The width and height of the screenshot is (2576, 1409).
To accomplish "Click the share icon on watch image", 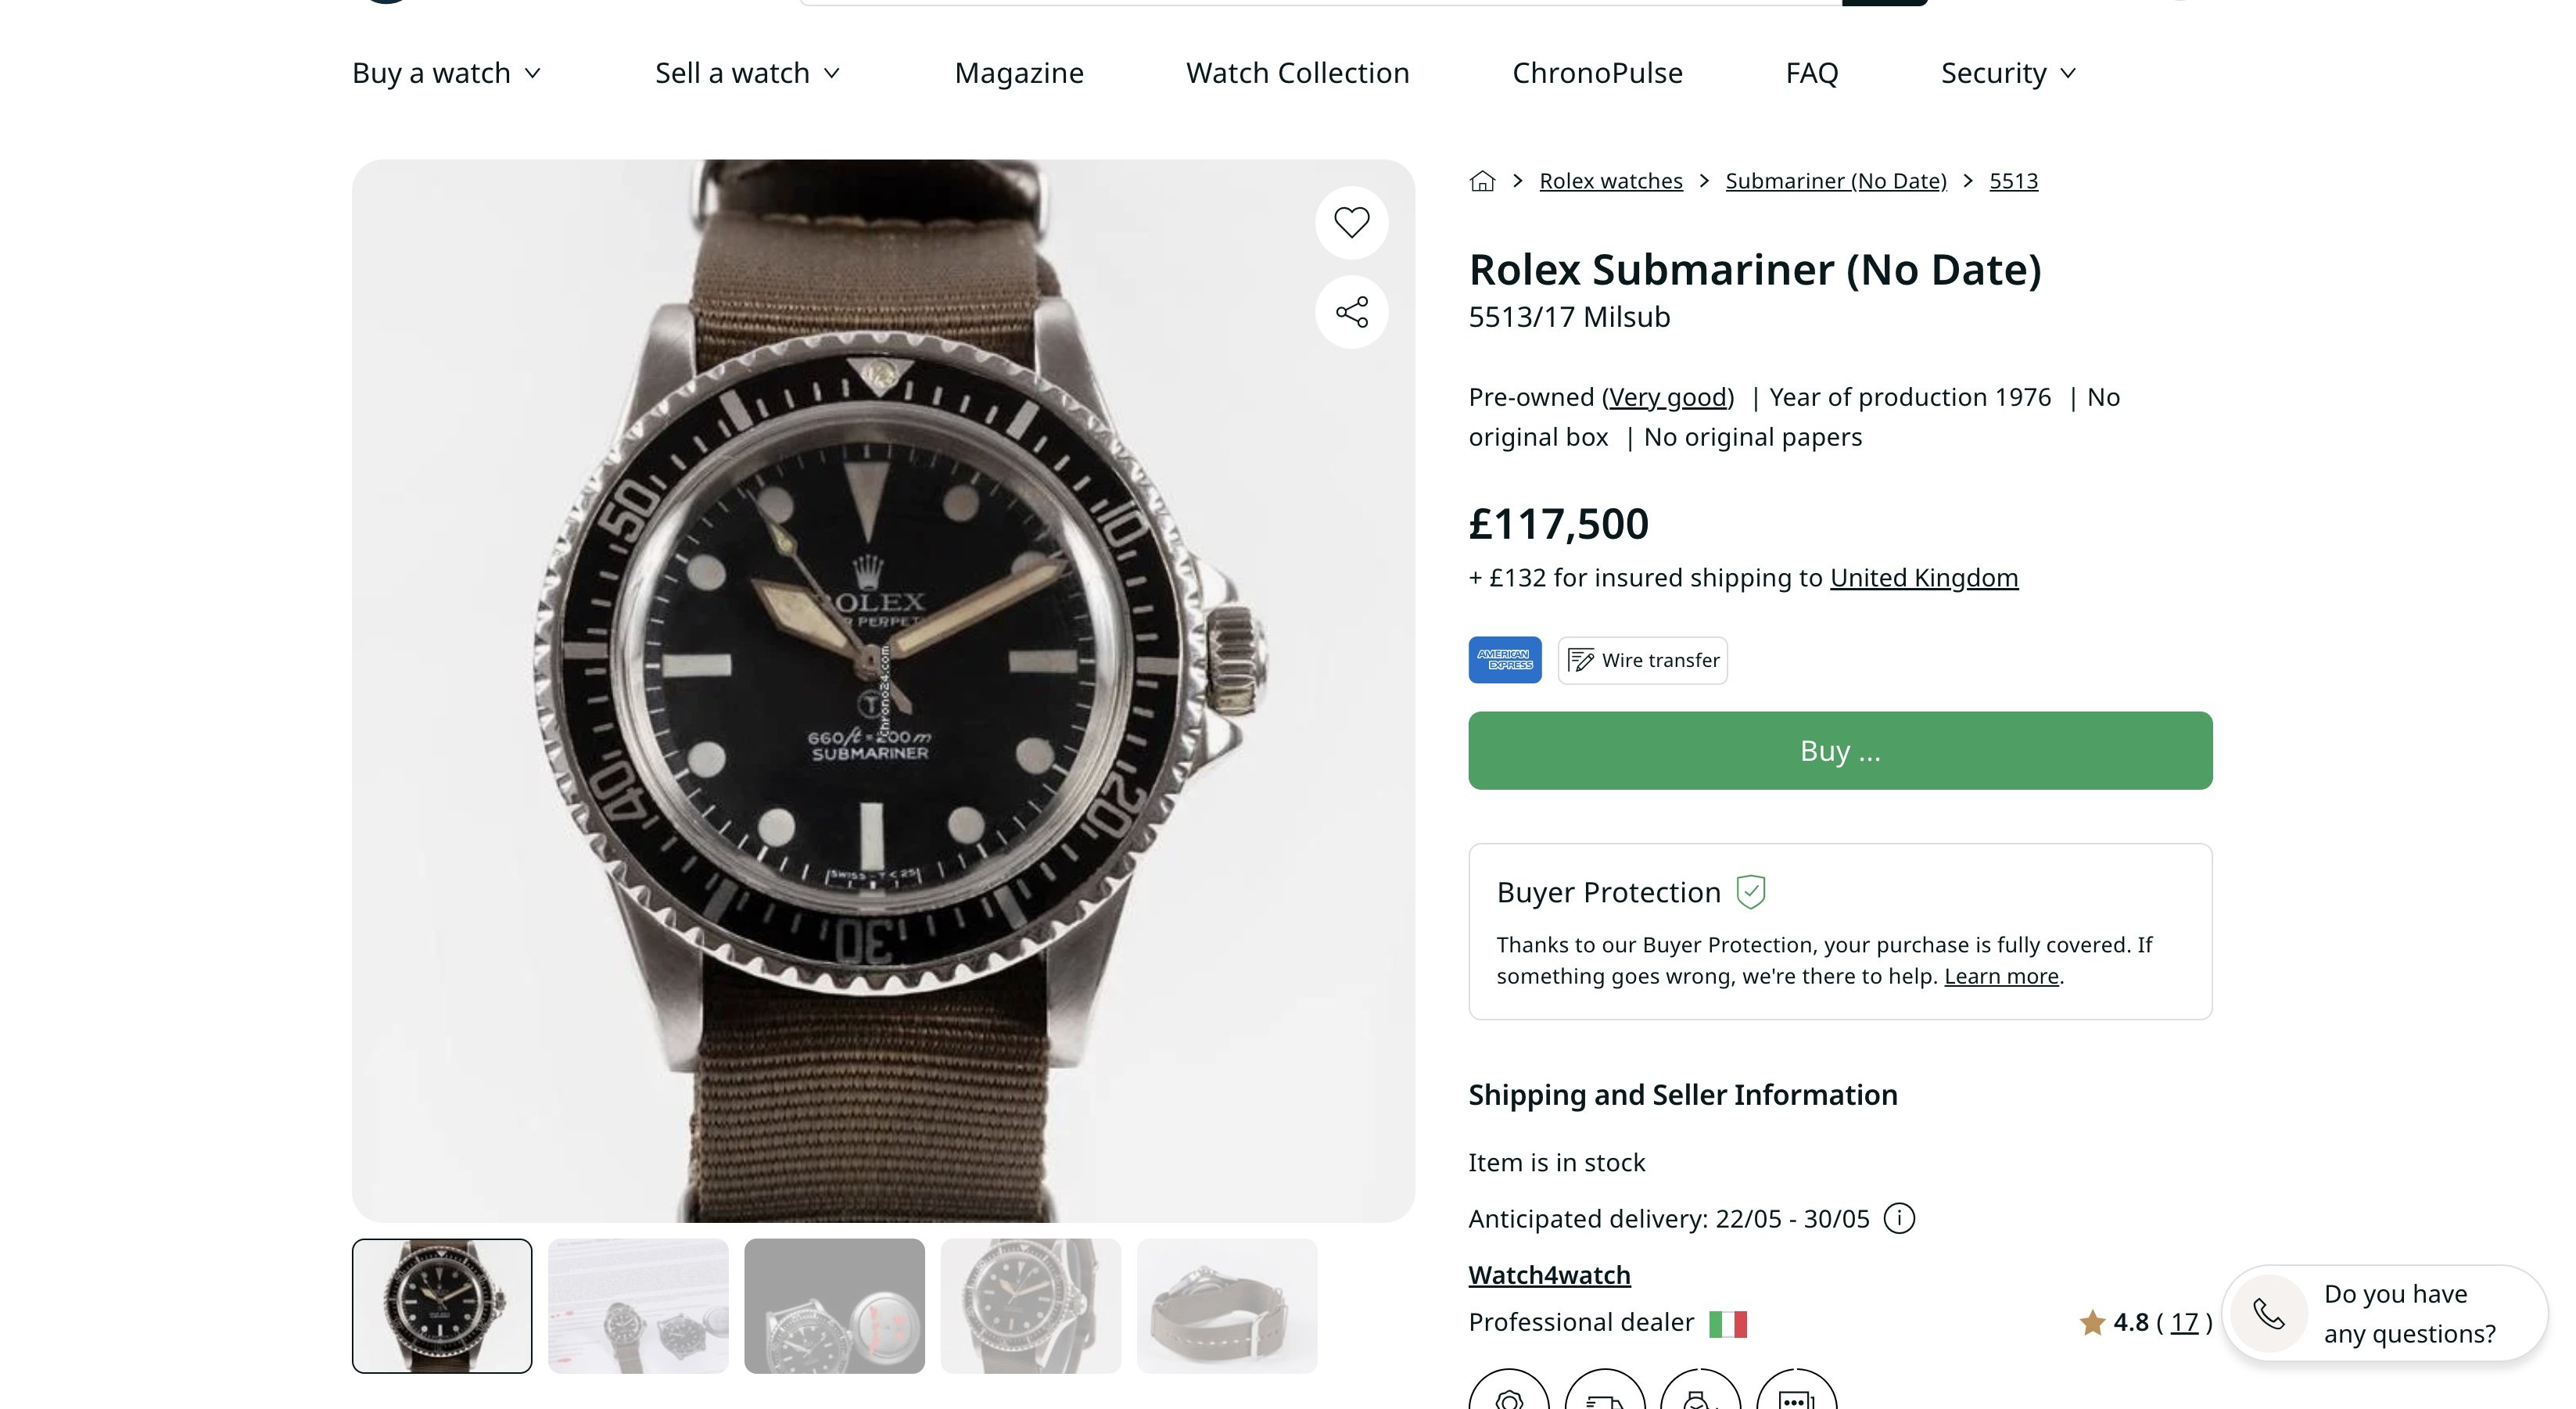I will pyautogui.click(x=1351, y=312).
